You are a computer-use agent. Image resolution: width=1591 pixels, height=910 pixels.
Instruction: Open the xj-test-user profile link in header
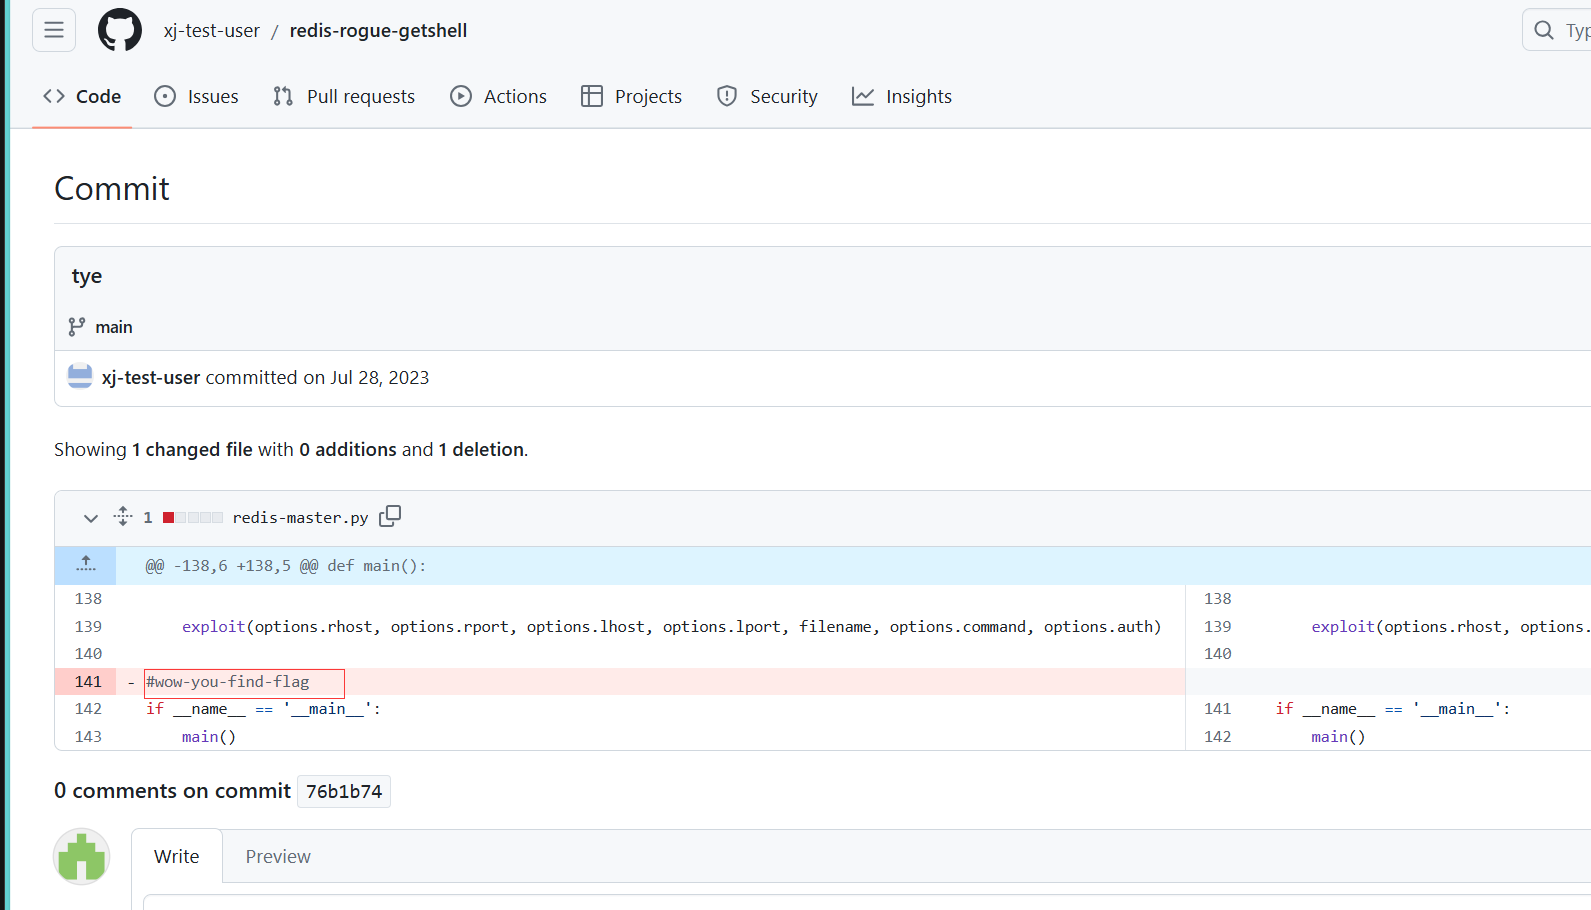pyautogui.click(x=211, y=31)
